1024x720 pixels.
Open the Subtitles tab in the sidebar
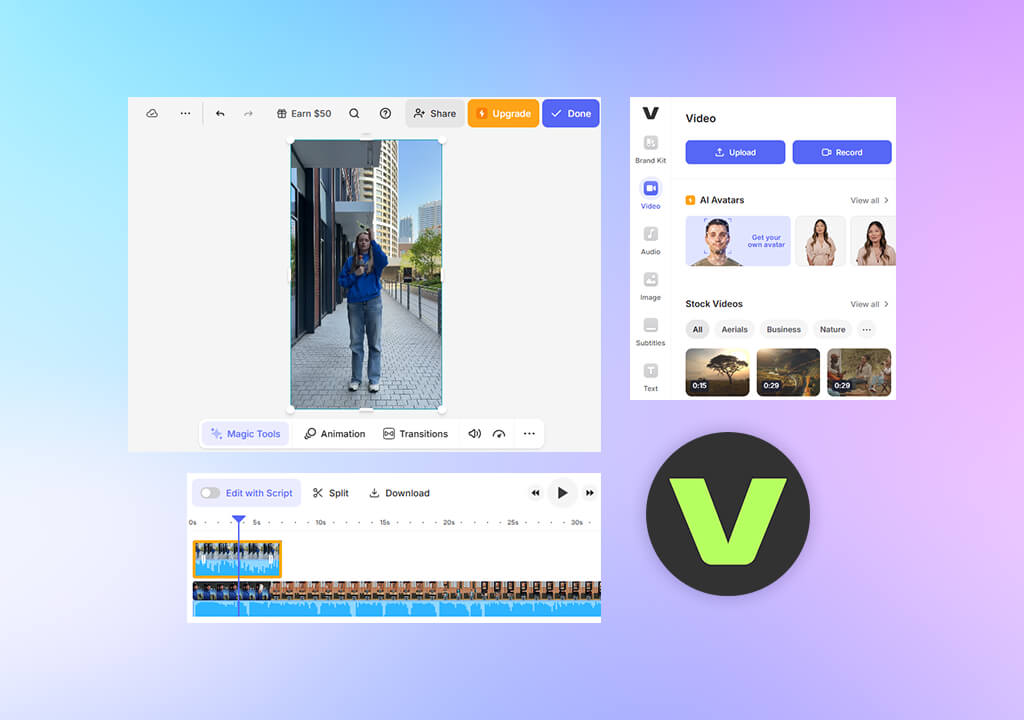[650, 332]
